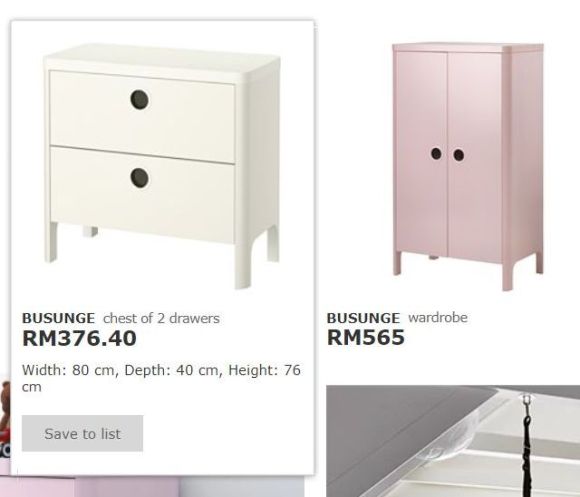Click the RM376.40 price label
The image size is (580, 497).
point(79,338)
